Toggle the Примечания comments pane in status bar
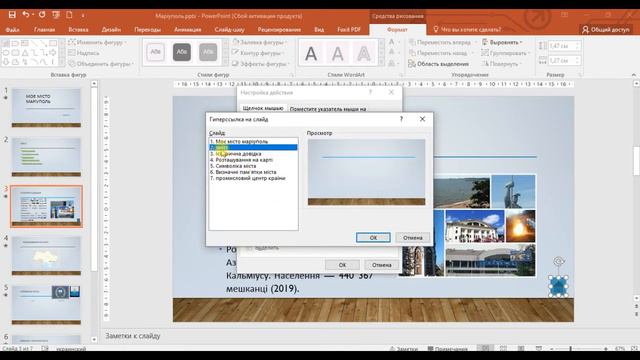This screenshot has width=640, height=360. pos(447,349)
